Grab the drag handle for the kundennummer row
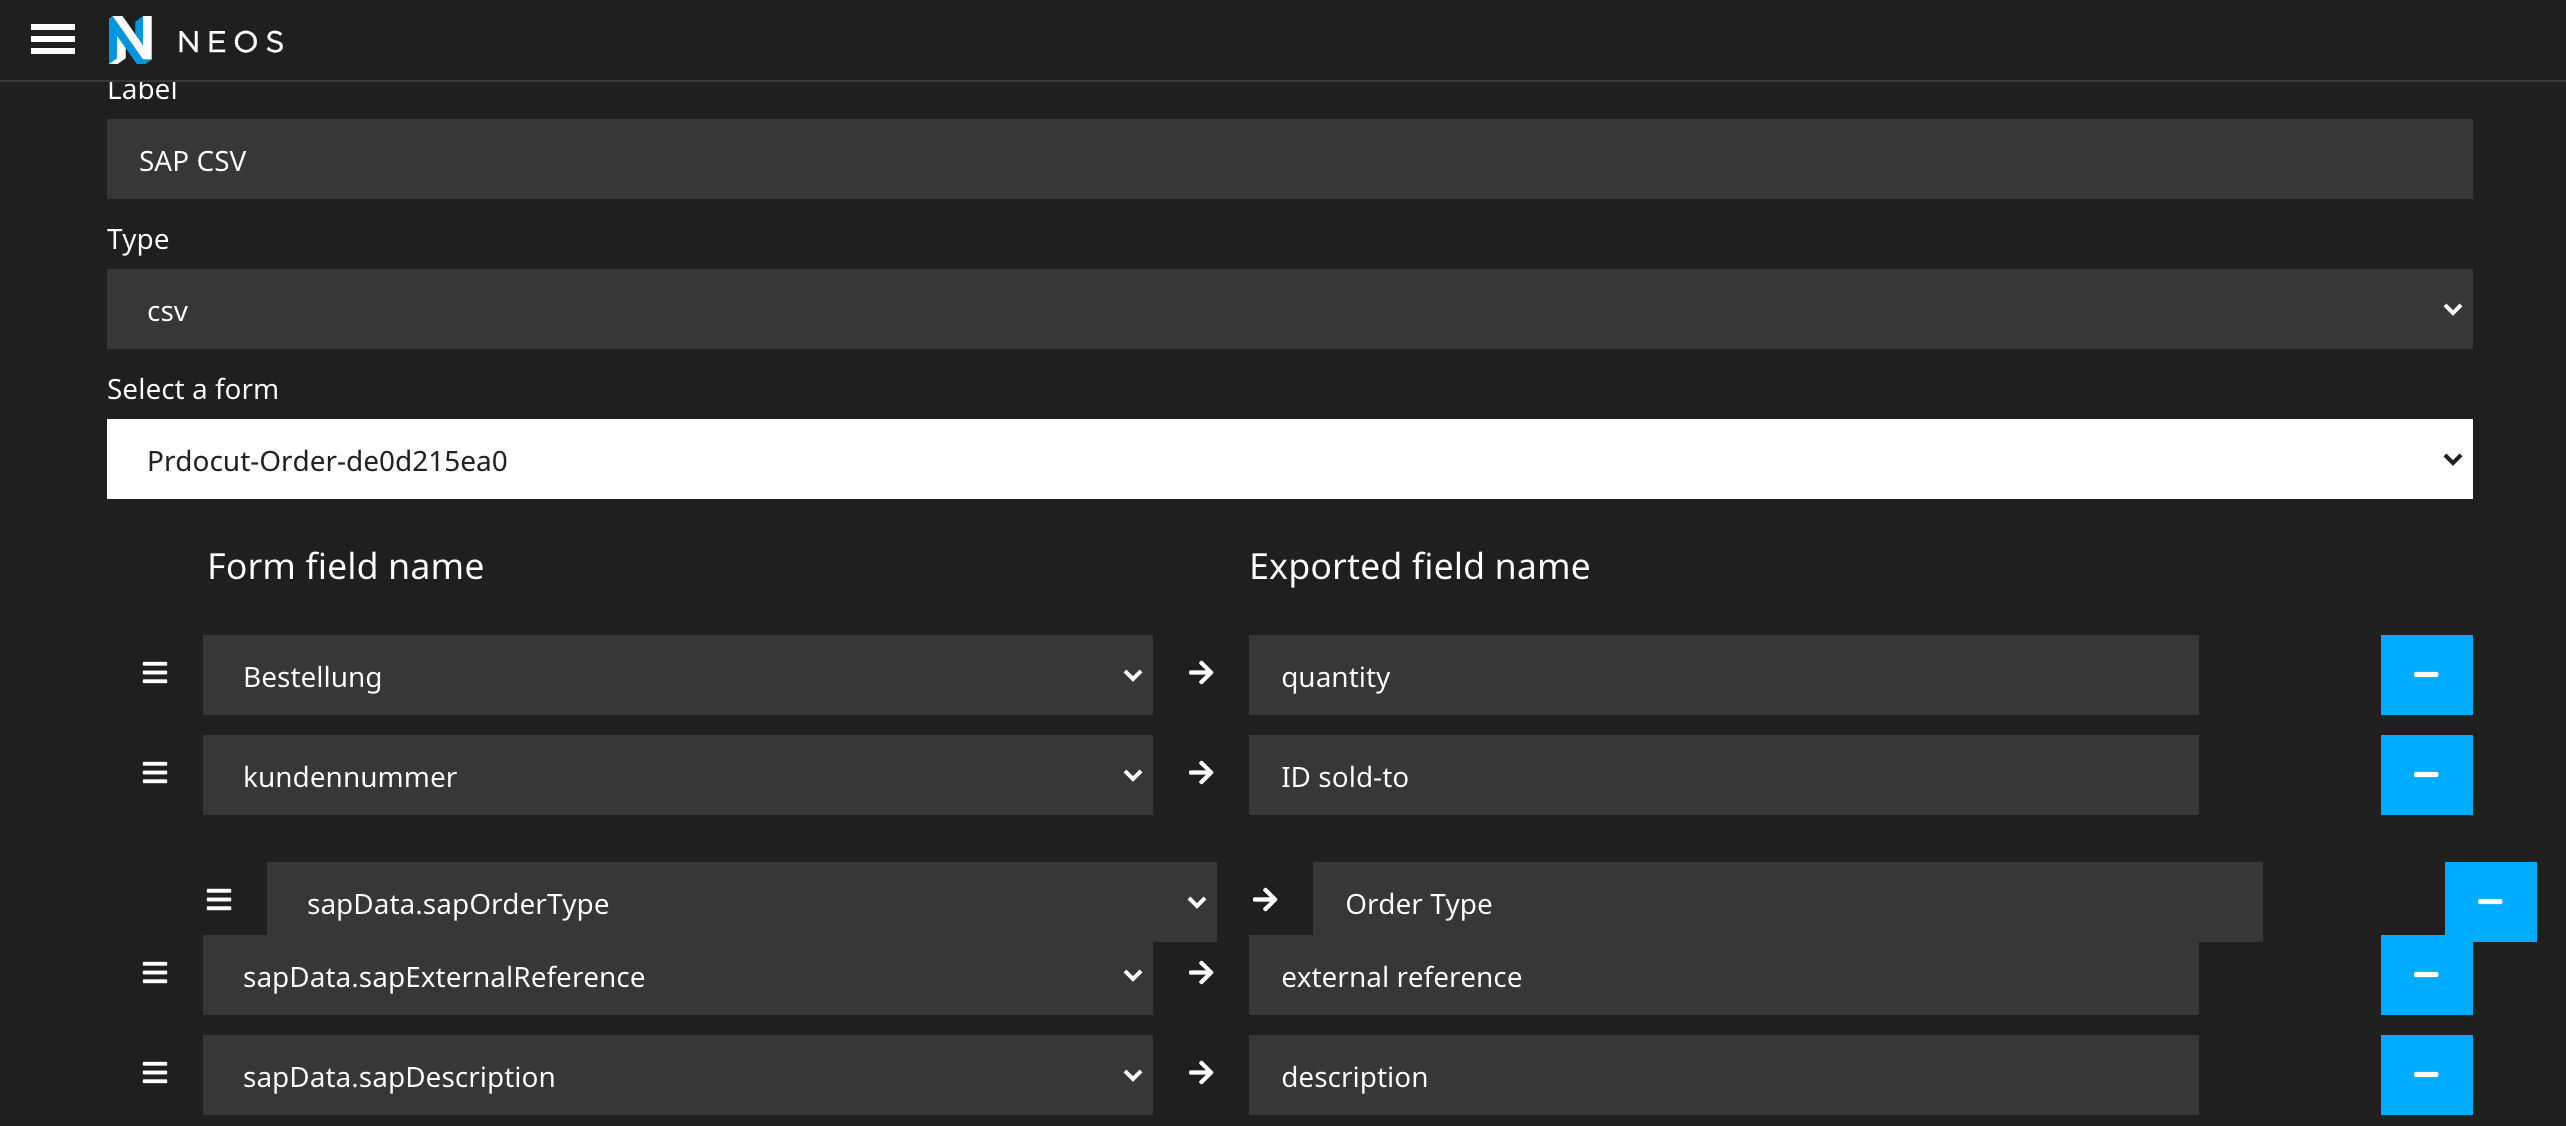This screenshot has height=1126, width=2566. 155,773
